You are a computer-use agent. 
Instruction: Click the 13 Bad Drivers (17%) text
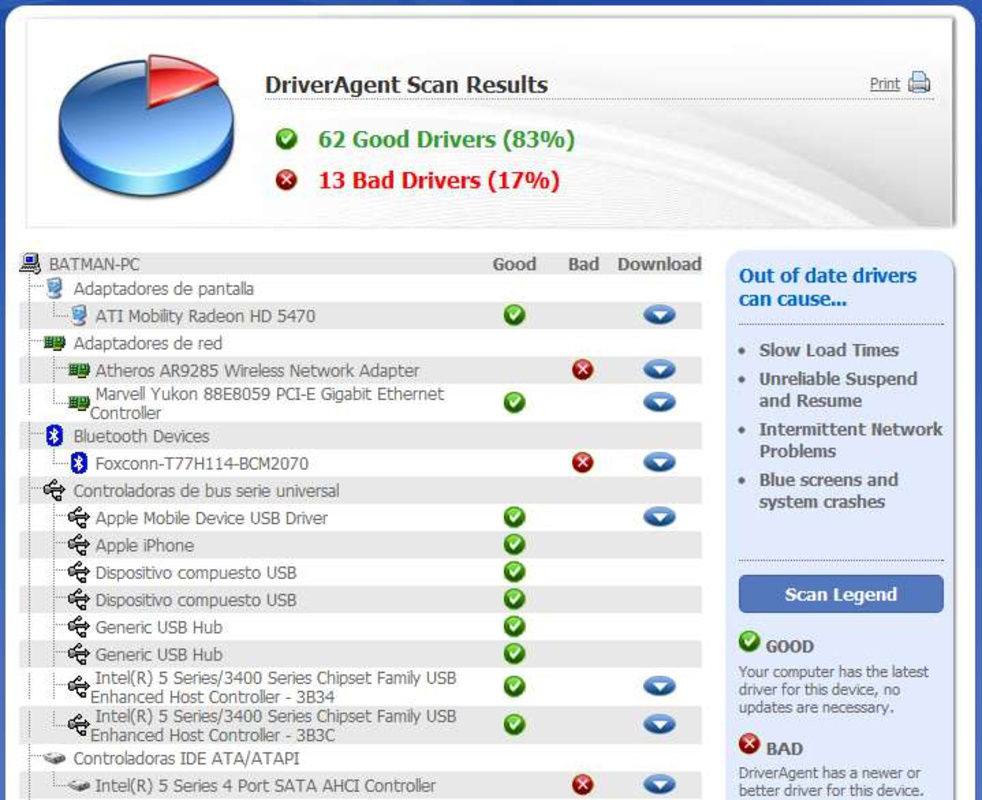point(438,180)
